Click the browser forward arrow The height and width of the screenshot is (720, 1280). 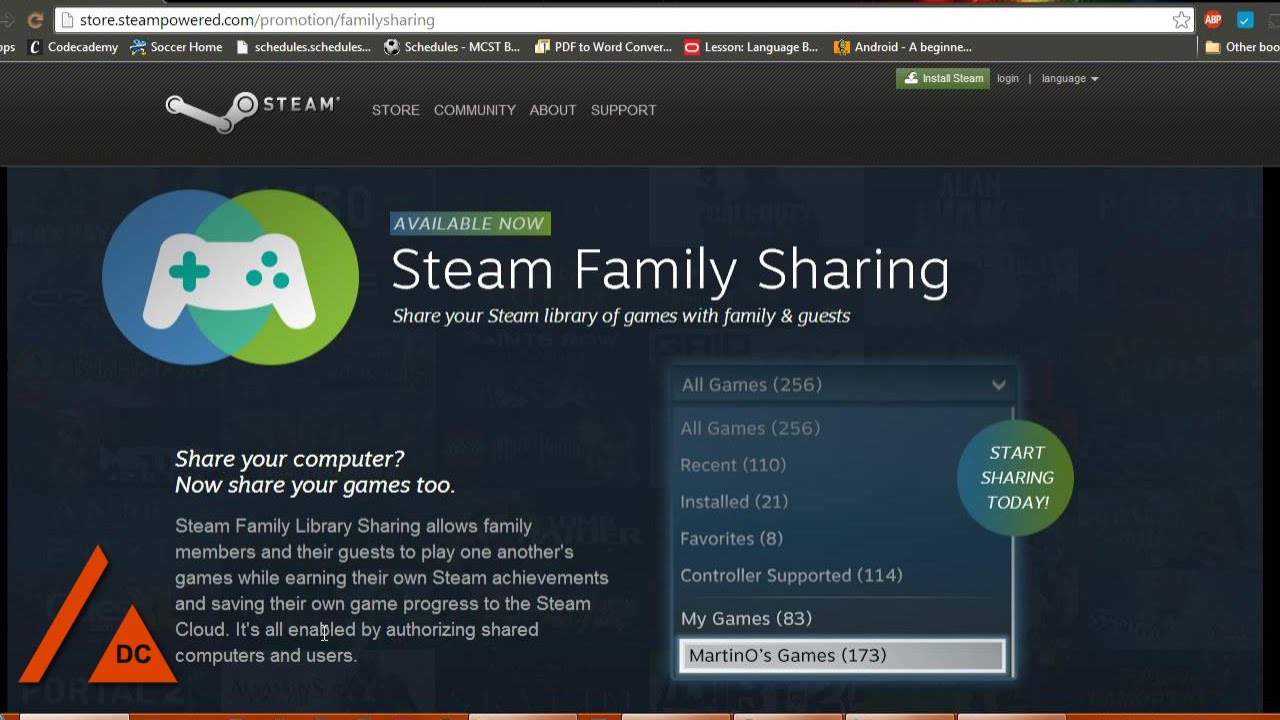click(x=6, y=20)
